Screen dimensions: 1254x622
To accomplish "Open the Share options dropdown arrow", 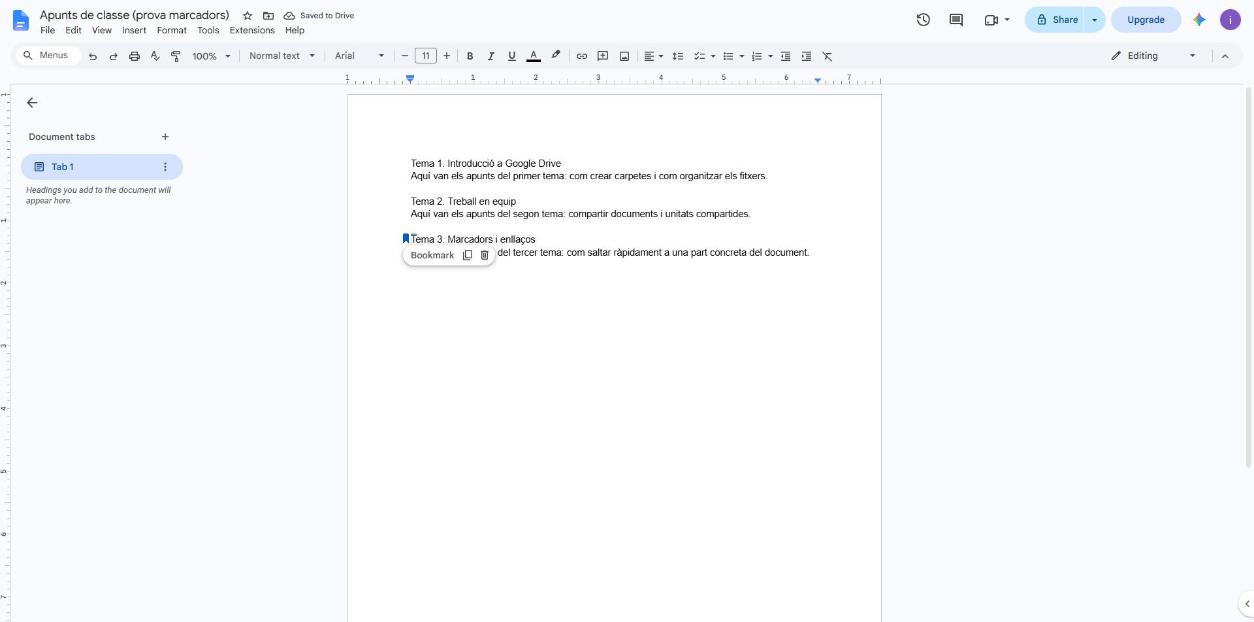I will 1095,20.
